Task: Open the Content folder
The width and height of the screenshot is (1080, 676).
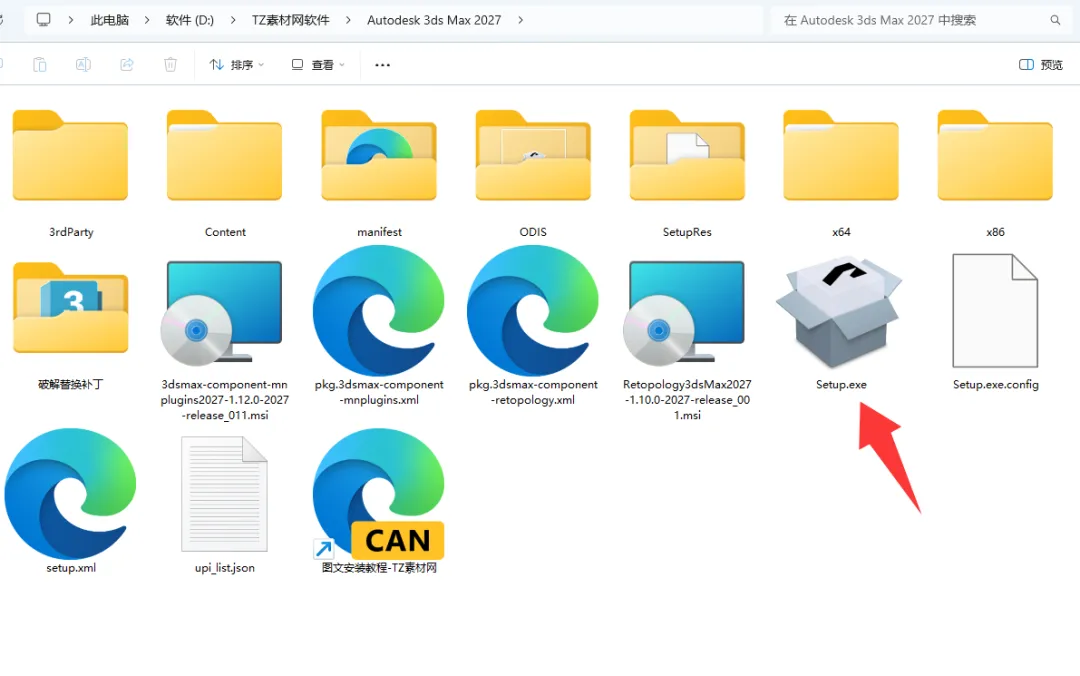Action: [x=225, y=156]
